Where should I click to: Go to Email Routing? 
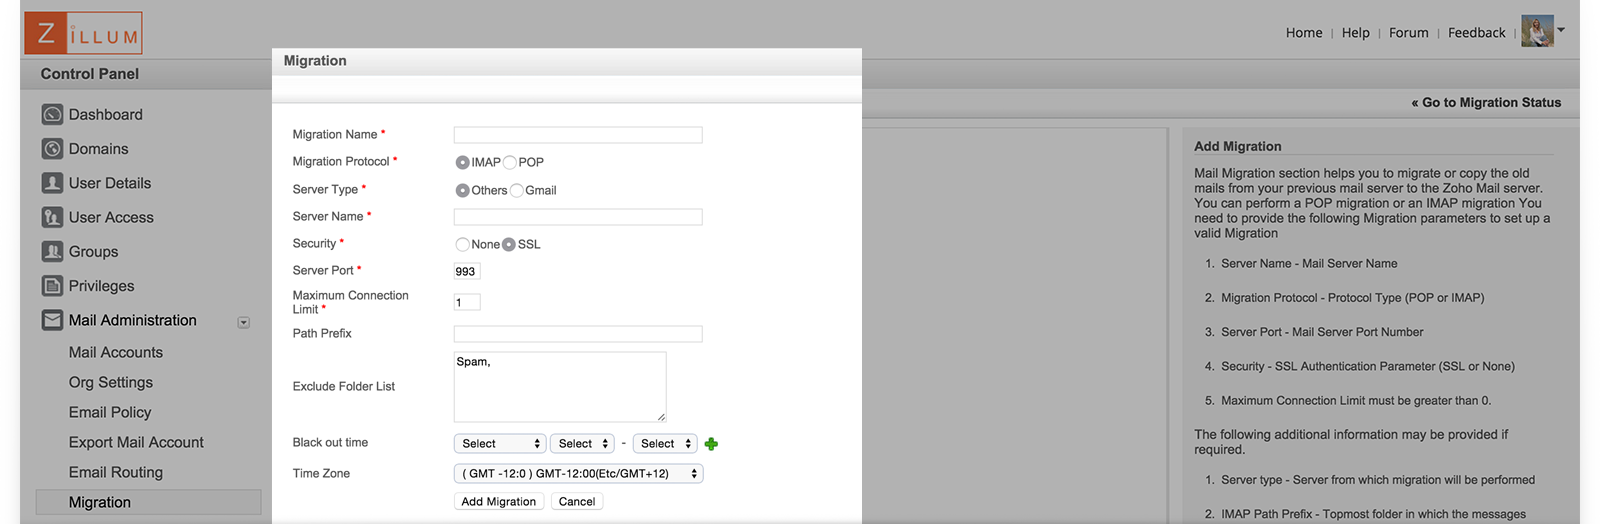(115, 472)
